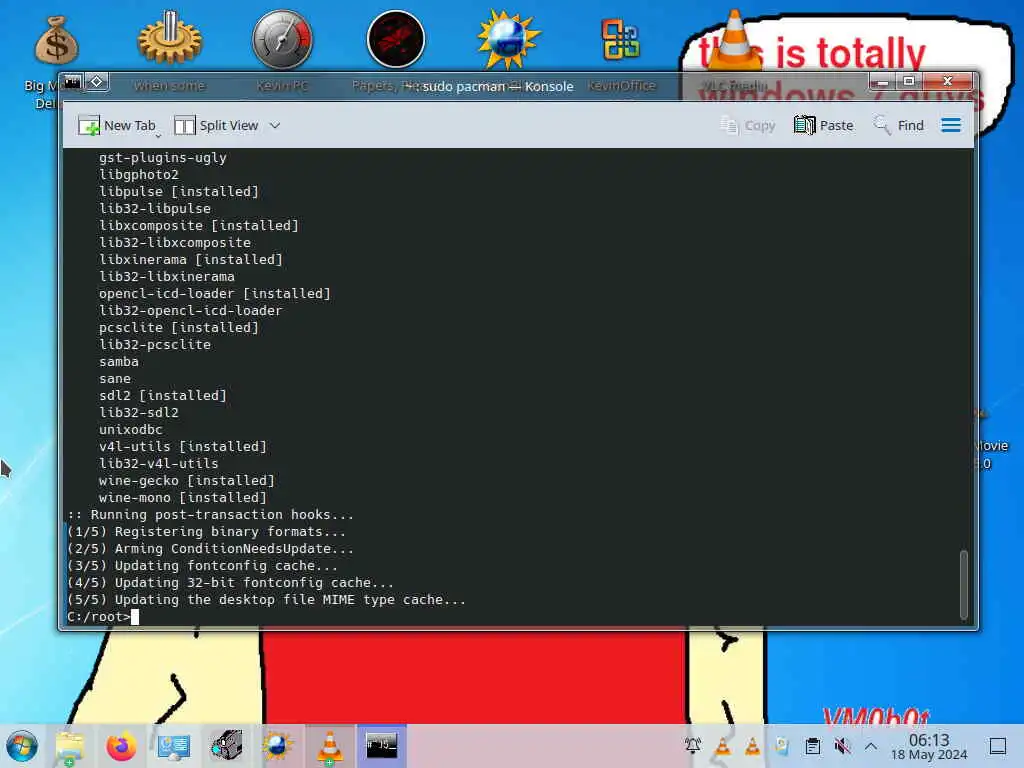Click the 'libgphoto2' terminal line
The height and width of the screenshot is (768, 1024).
138,174
